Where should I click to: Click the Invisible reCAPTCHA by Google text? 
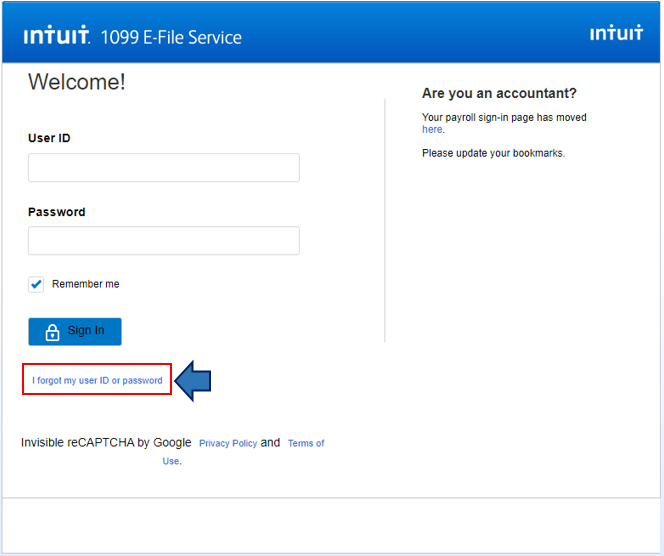pos(106,443)
